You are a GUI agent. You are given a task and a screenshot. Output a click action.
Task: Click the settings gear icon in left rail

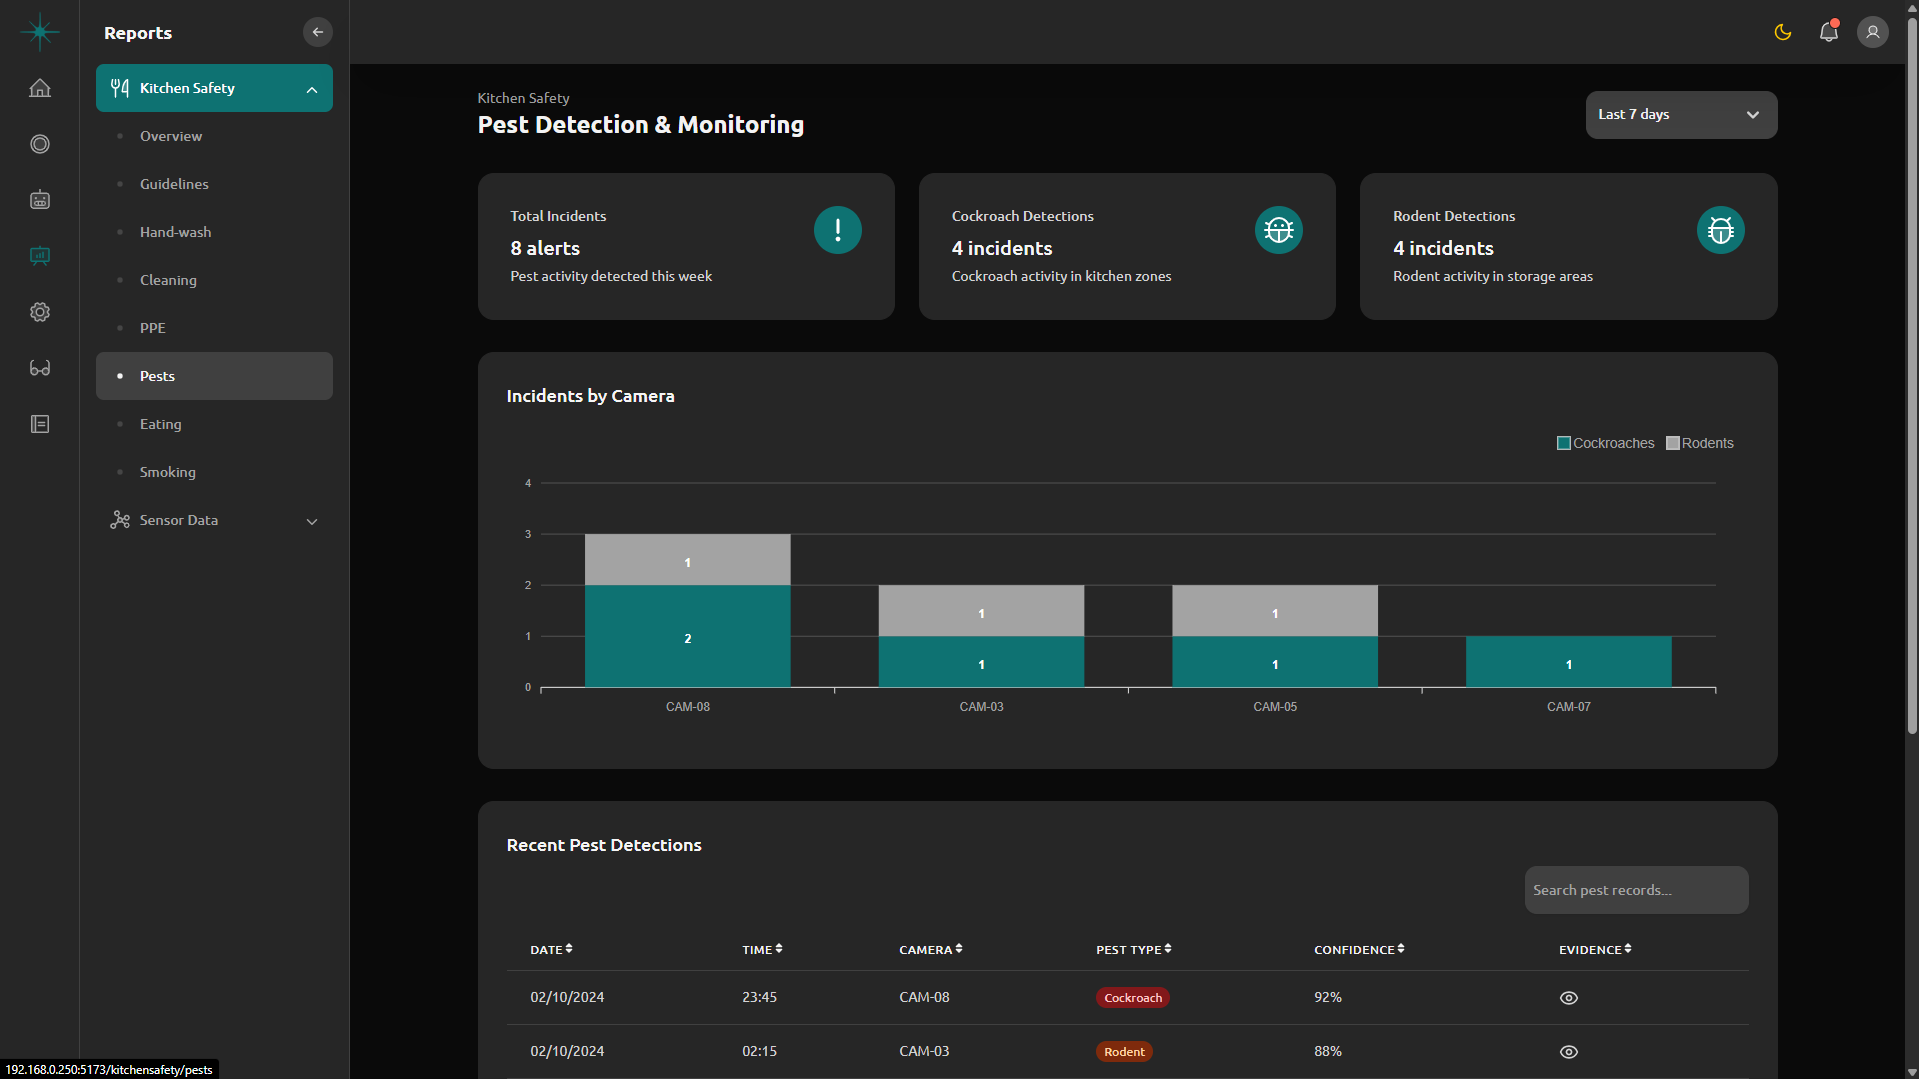40,312
